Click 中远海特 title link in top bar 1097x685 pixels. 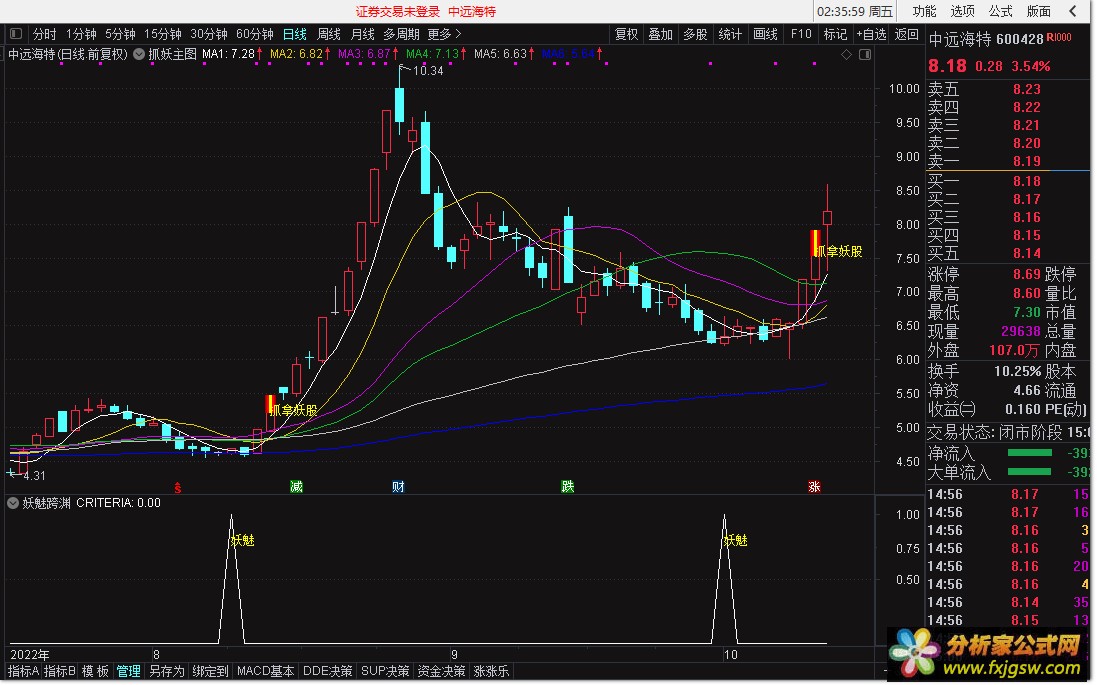[472, 11]
